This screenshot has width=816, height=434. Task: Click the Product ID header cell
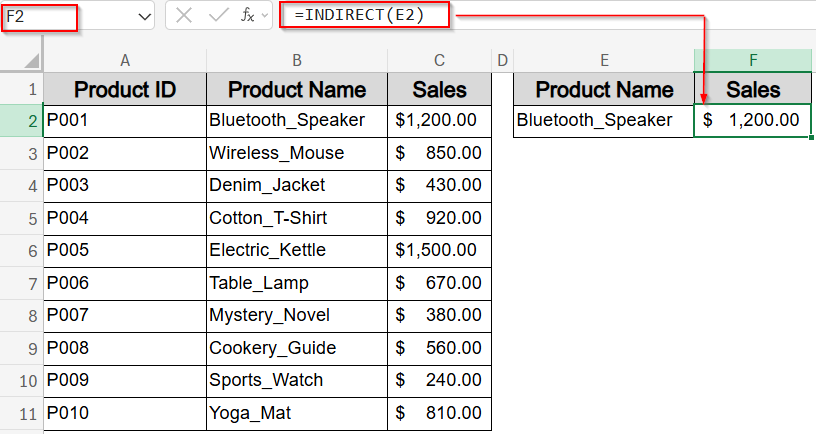tap(125, 90)
